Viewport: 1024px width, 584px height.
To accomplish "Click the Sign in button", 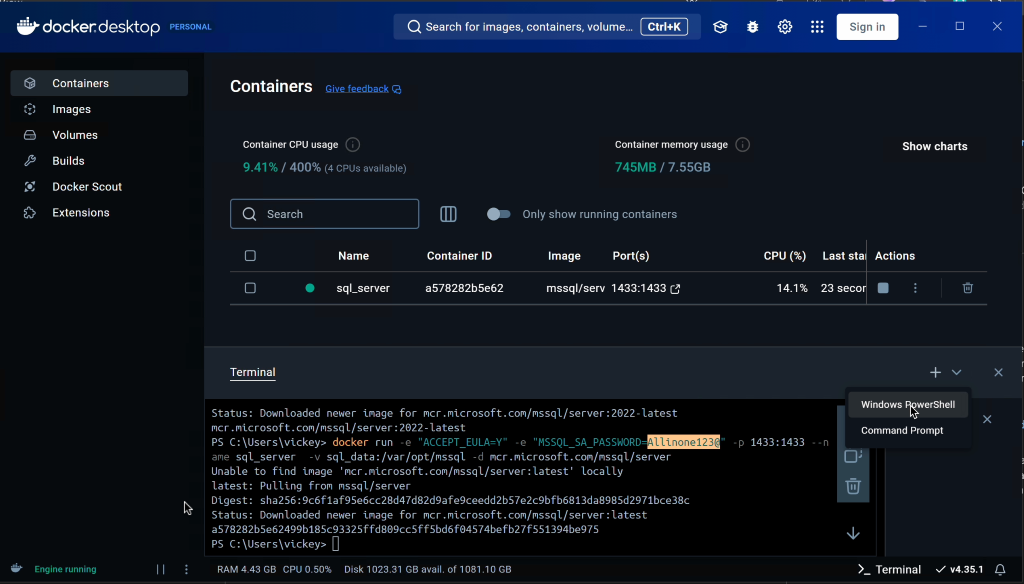I will pos(867,27).
